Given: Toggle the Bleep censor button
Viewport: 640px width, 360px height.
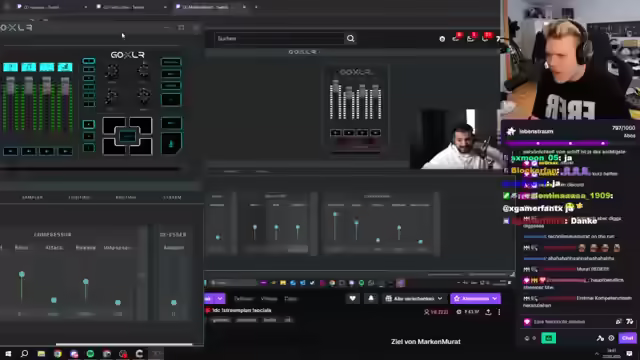Looking at the screenshot, I should click(171, 123).
